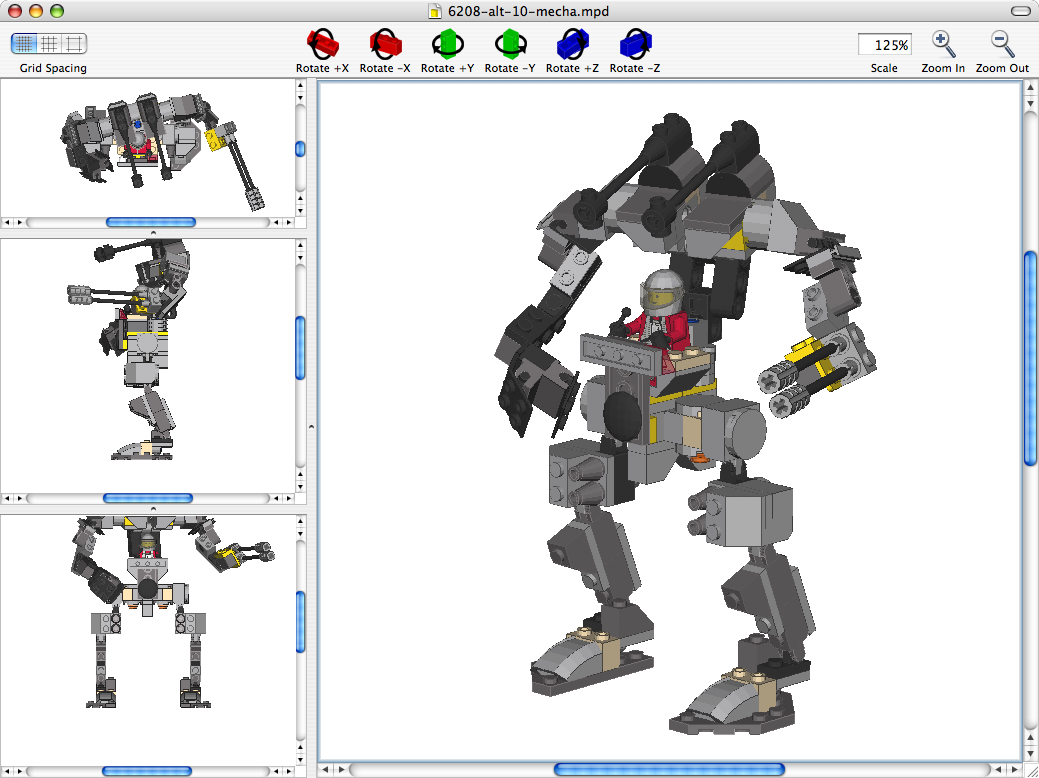Viewport: 1039px width, 778px height.
Task: Select the fine grid spacing segment
Action: pos(22,43)
